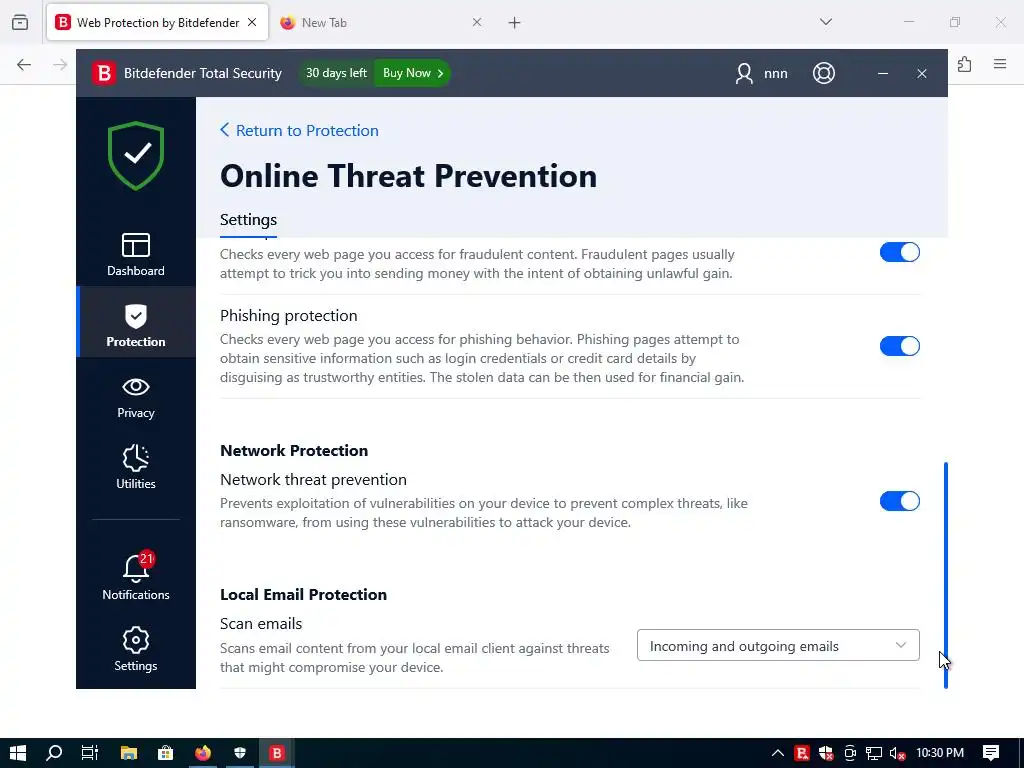Minimize the Bitdefender Total Security window
The height and width of the screenshot is (768, 1024).
883,73
